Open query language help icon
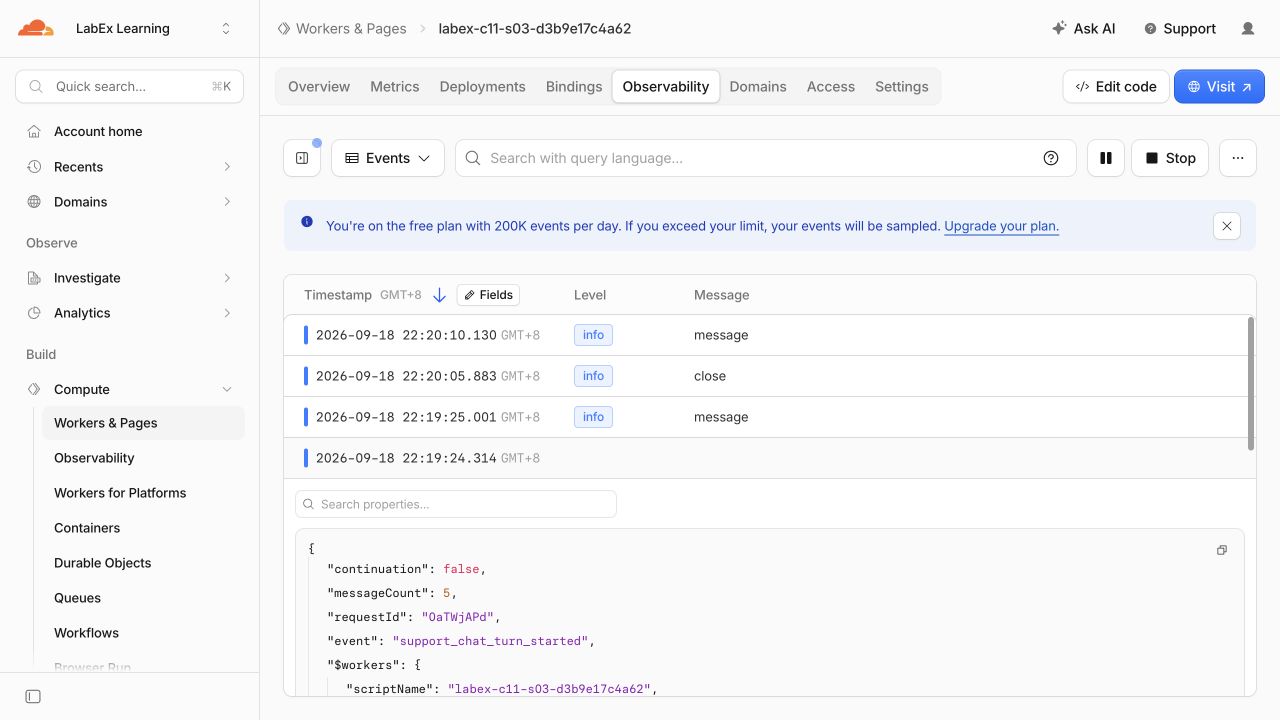 coord(1051,158)
